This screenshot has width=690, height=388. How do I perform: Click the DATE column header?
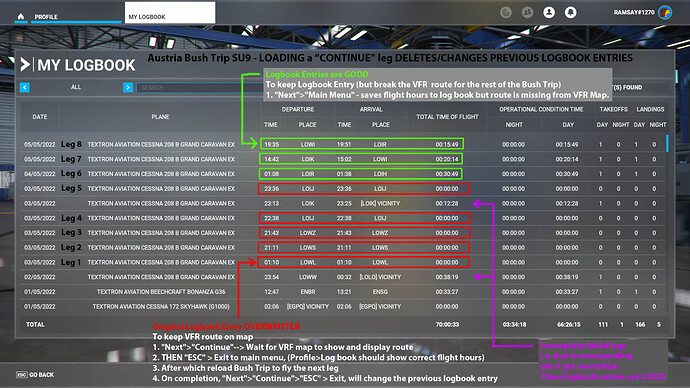[x=40, y=117]
